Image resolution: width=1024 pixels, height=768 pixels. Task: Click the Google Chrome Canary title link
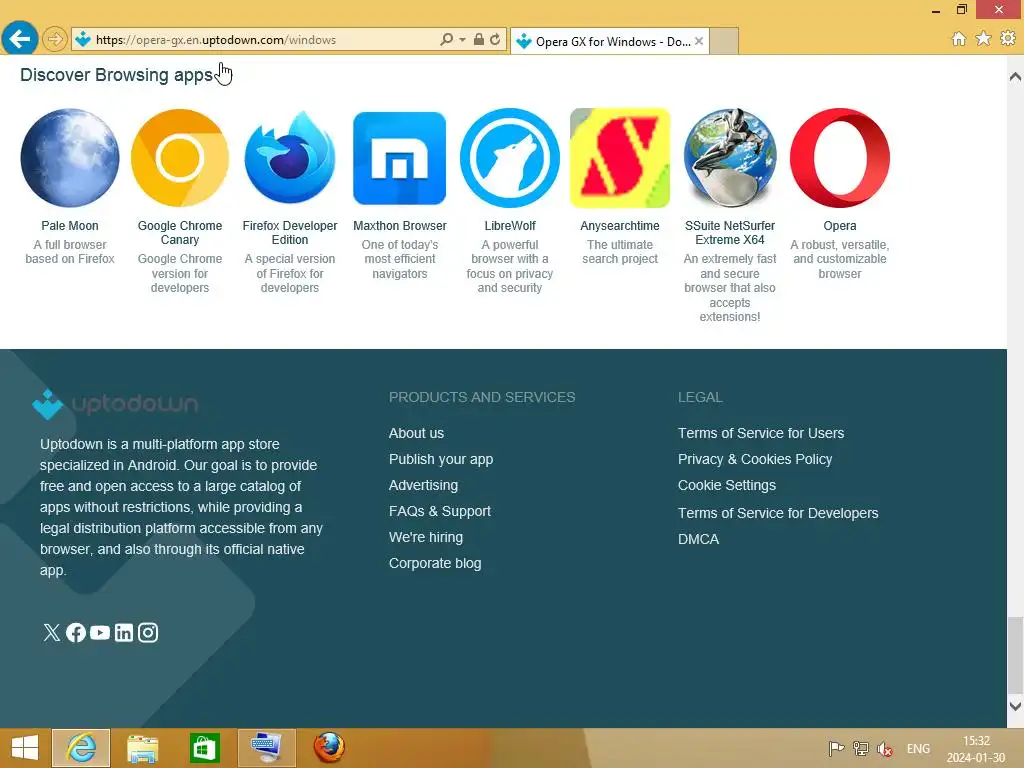pyautogui.click(x=180, y=232)
